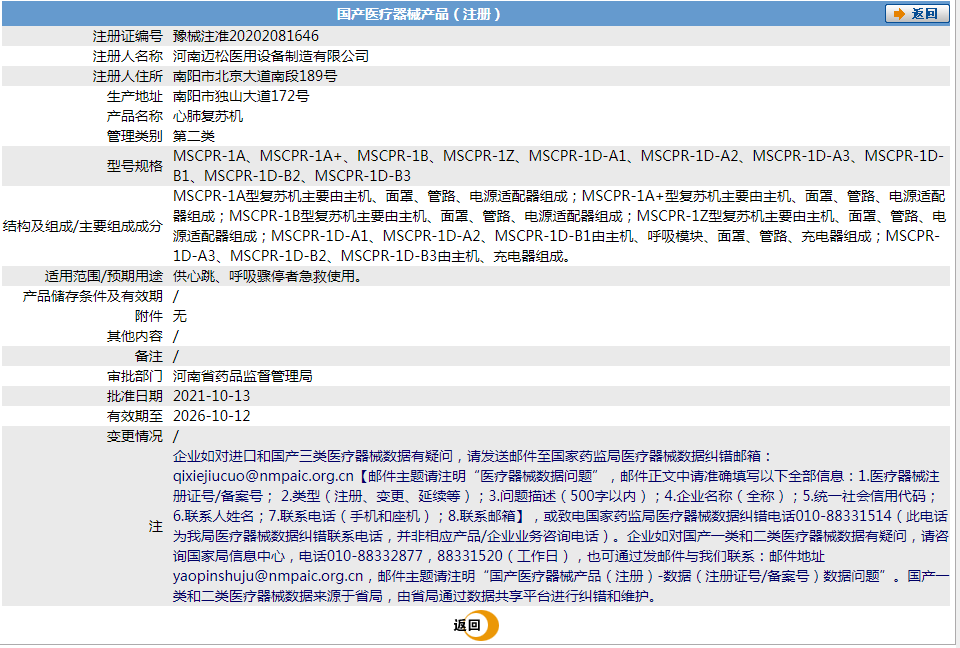
Task: Click the model code MSCPR-1A in the model list
Action: click(x=209, y=156)
